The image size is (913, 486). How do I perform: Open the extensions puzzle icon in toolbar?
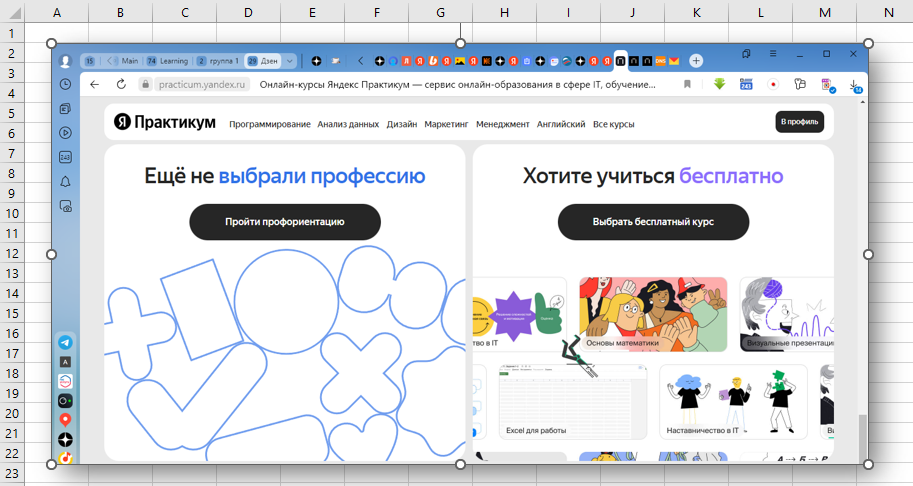tap(800, 84)
